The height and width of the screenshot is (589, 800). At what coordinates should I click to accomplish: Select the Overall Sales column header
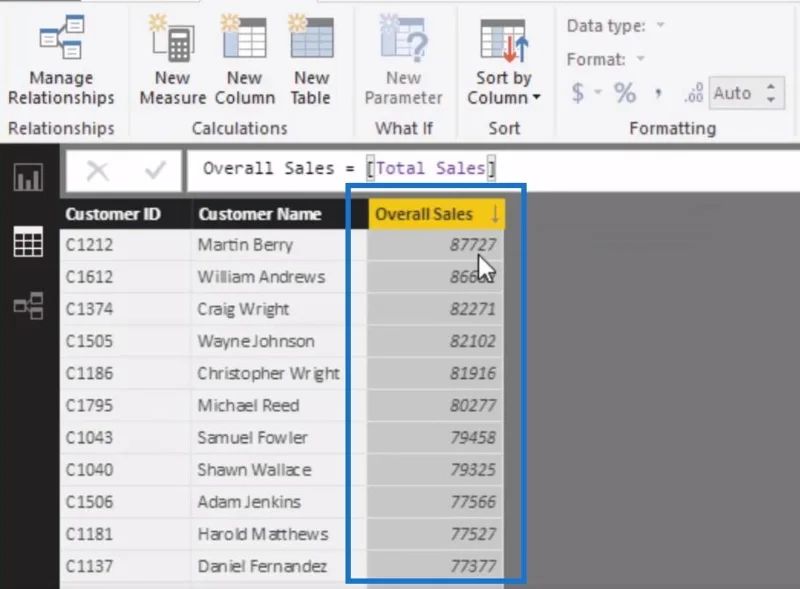pyautogui.click(x=436, y=214)
